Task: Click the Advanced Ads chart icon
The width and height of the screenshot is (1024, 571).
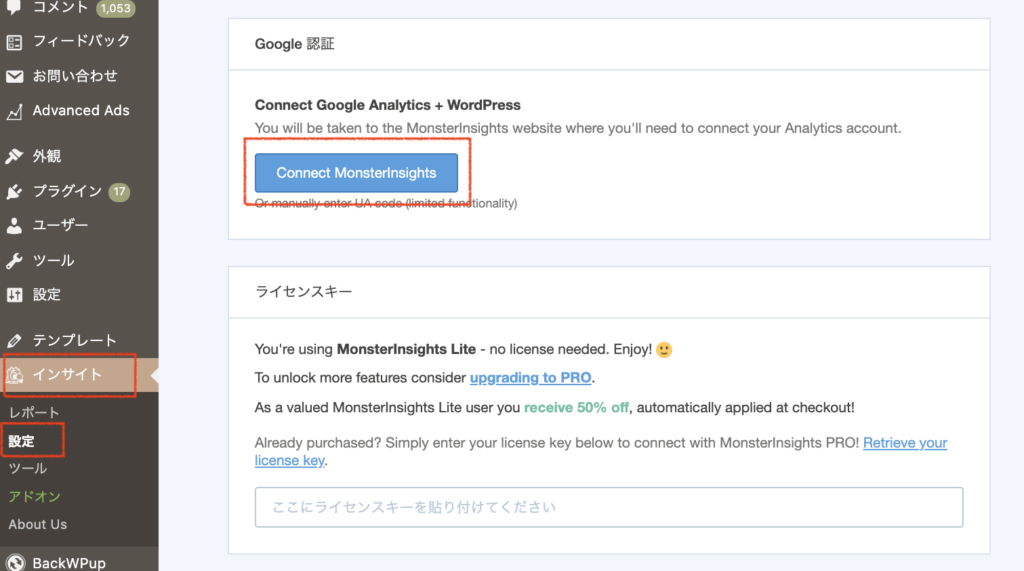Action: [14, 112]
